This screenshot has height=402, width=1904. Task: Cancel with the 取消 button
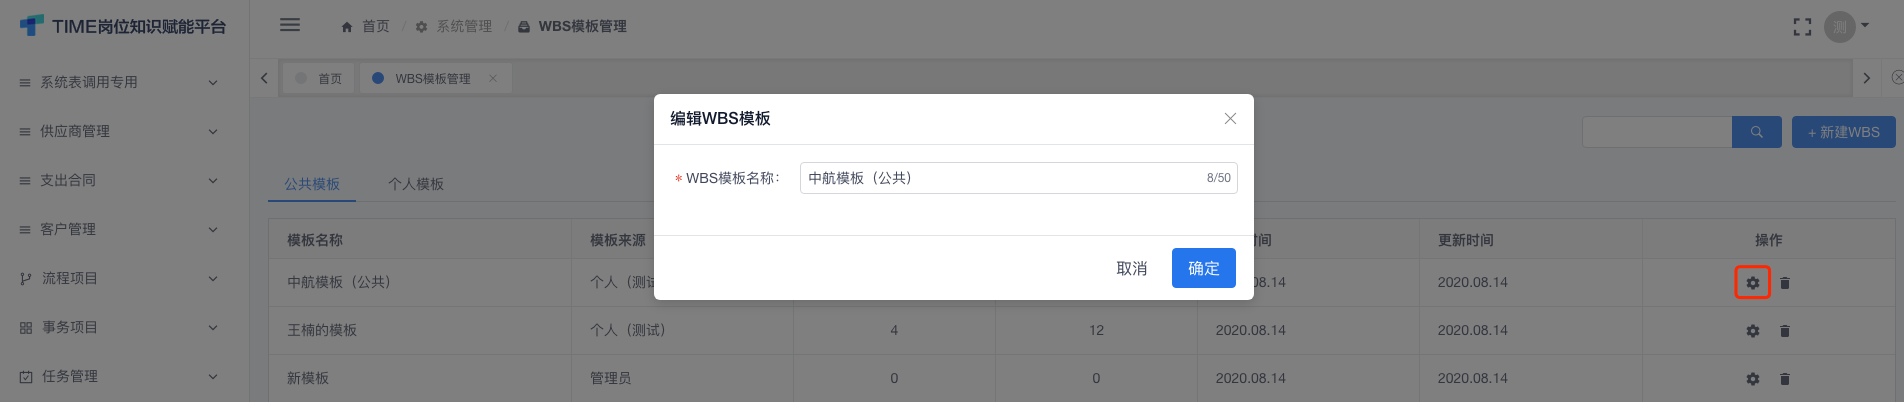(1131, 268)
